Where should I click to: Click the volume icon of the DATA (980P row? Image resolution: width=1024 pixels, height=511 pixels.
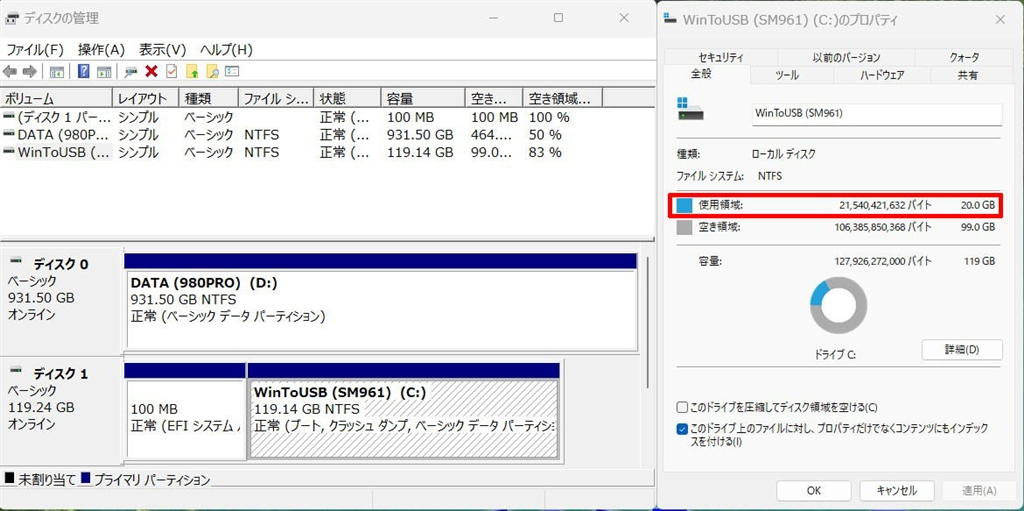pos(8,135)
